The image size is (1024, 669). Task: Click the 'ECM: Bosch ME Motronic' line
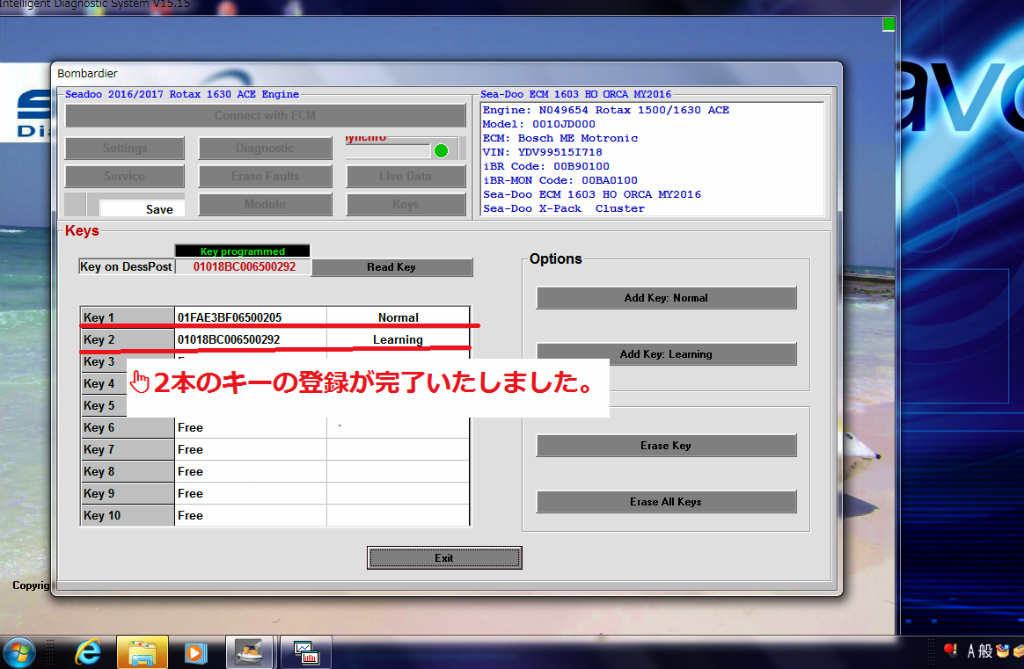click(x=560, y=138)
